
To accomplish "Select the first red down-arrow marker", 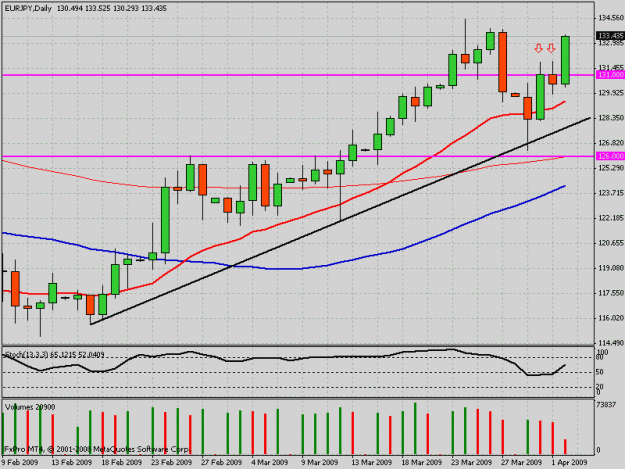I will coord(539,49).
